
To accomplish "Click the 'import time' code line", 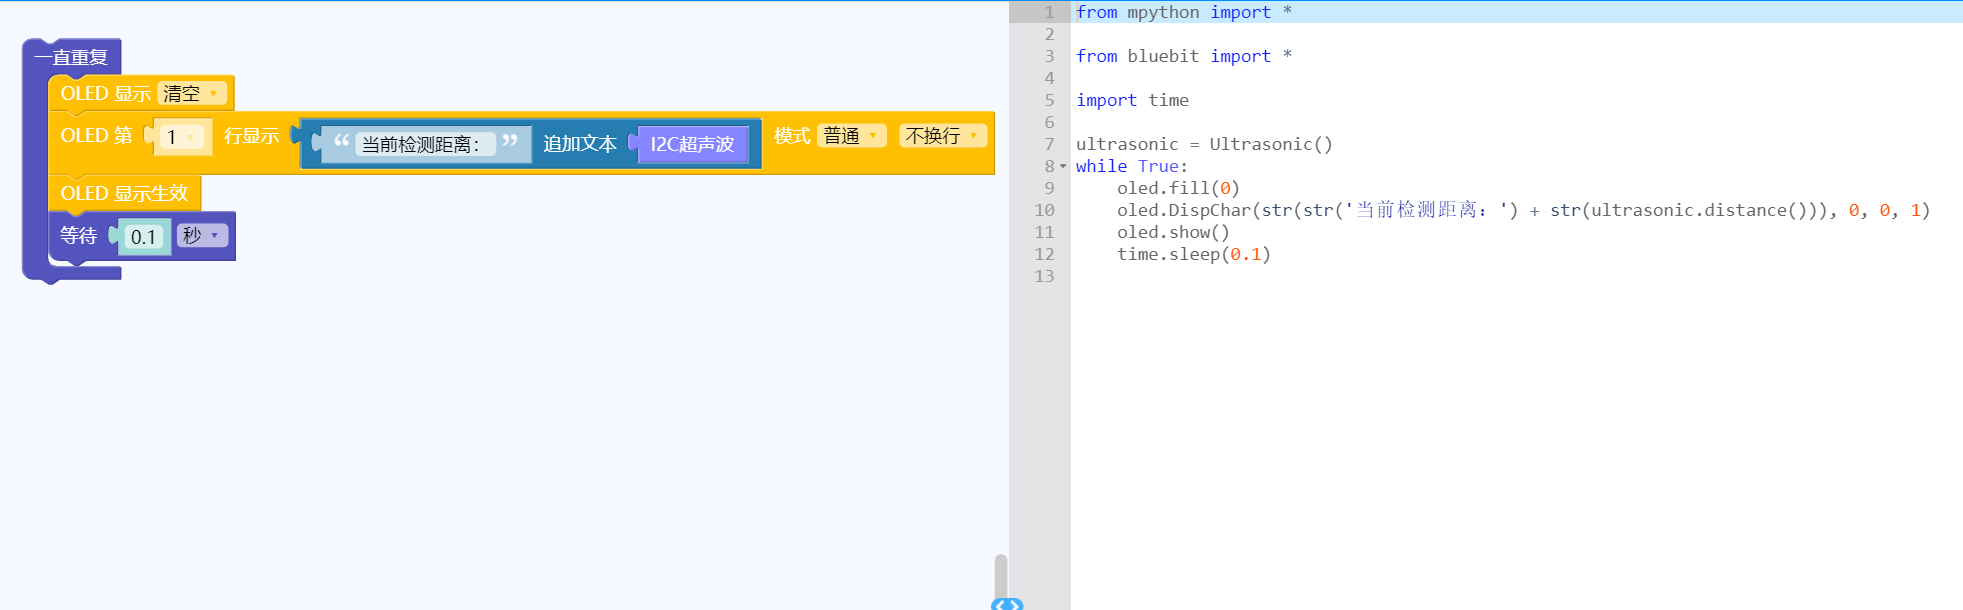I will point(1132,100).
